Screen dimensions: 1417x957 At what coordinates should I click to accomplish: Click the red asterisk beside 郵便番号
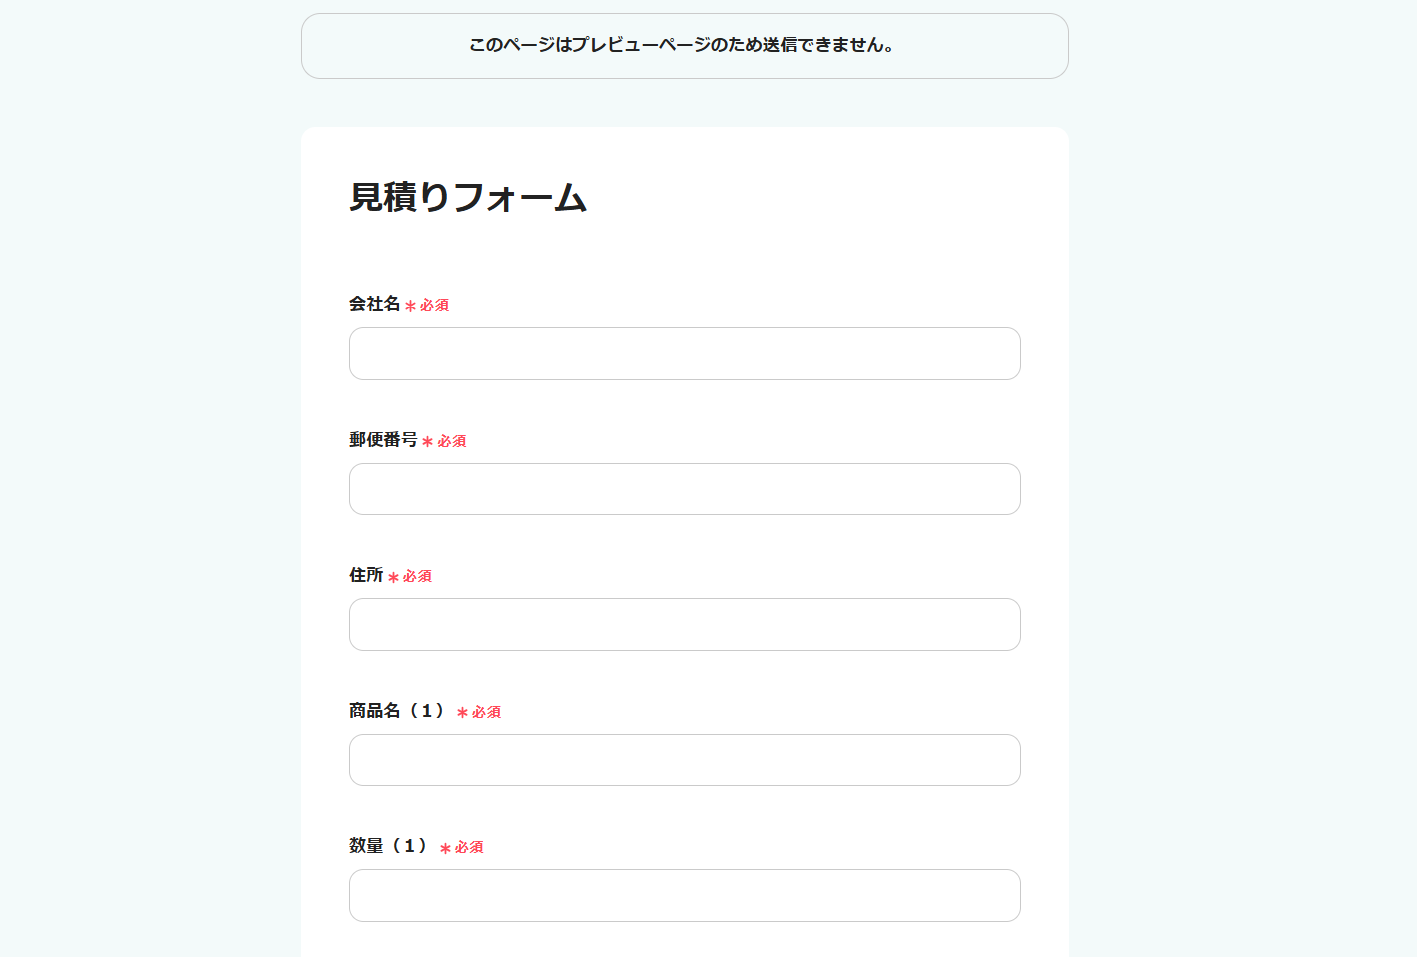[427, 442]
